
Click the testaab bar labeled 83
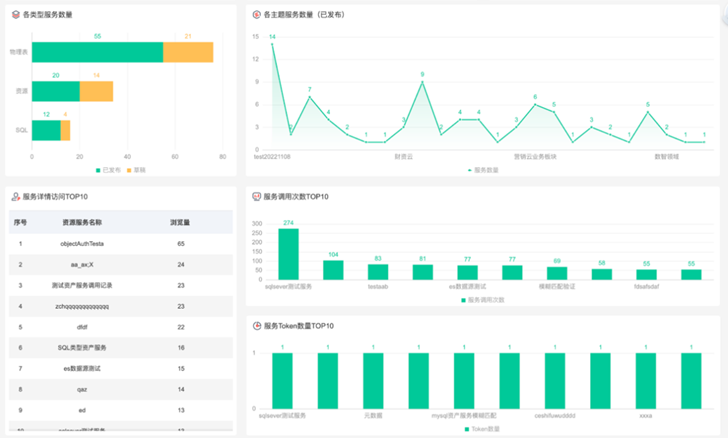378,271
